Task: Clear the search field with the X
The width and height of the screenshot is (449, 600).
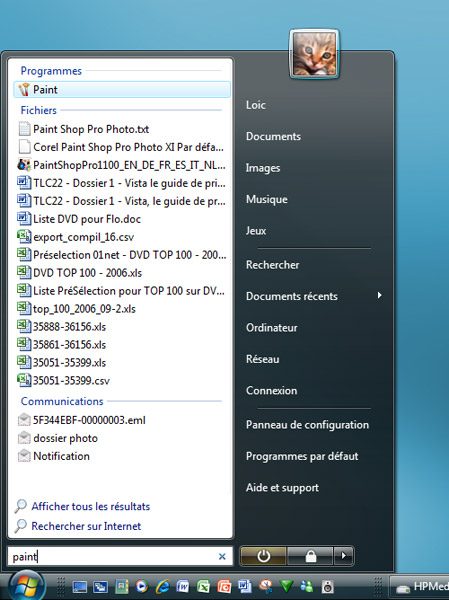Action: click(222, 556)
